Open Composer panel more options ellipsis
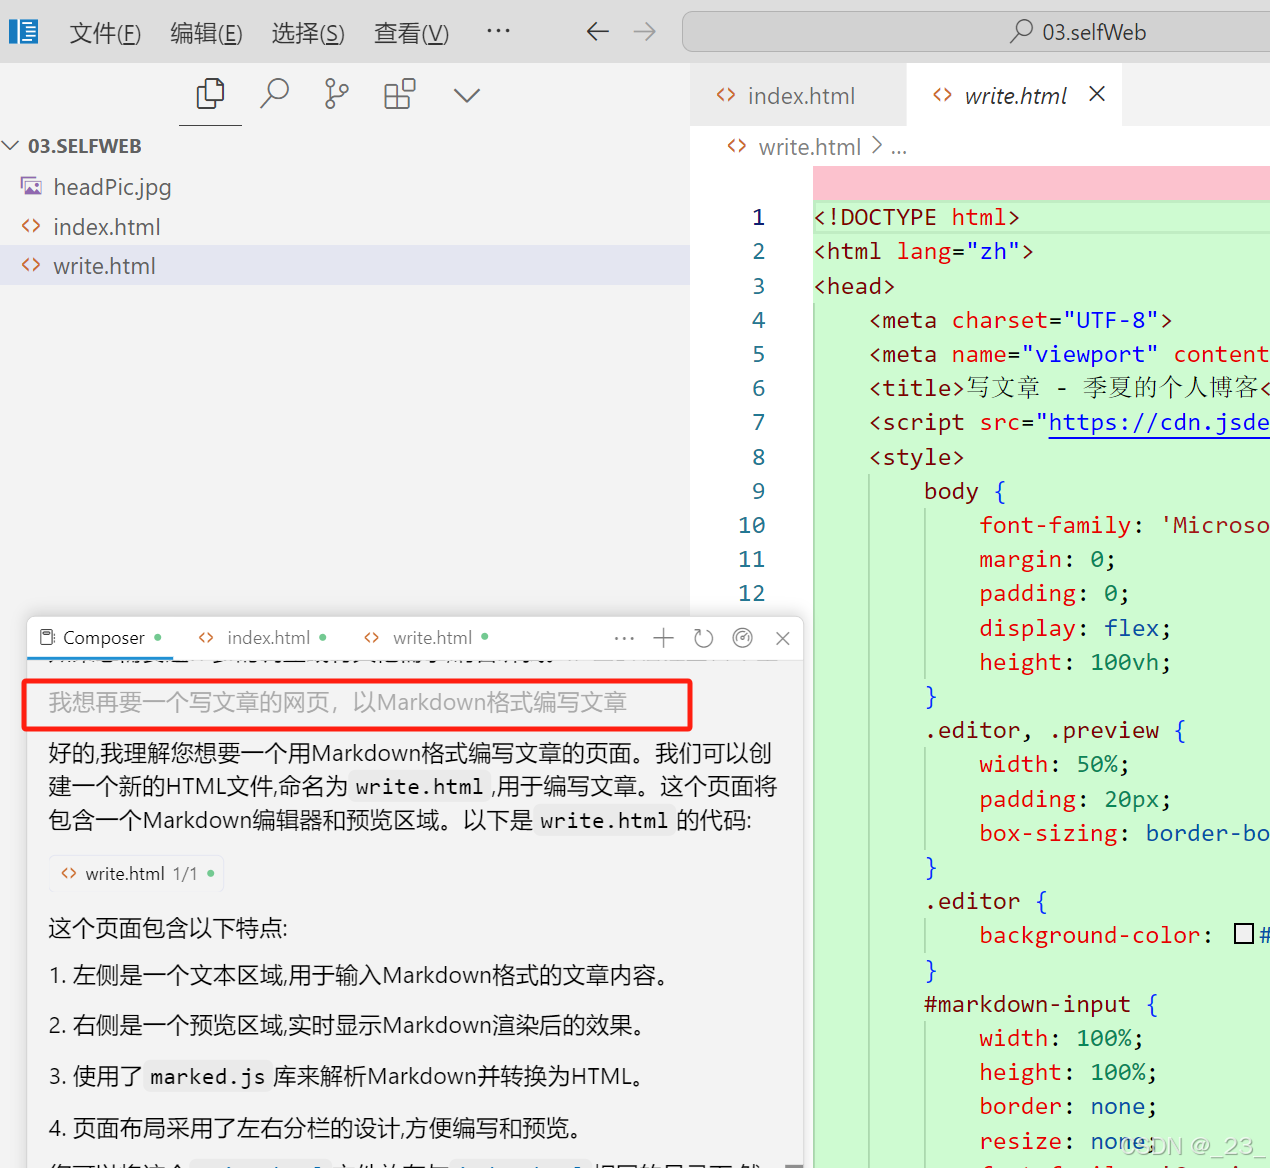The width and height of the screenshot is (1270, 1168). point(624,638)
